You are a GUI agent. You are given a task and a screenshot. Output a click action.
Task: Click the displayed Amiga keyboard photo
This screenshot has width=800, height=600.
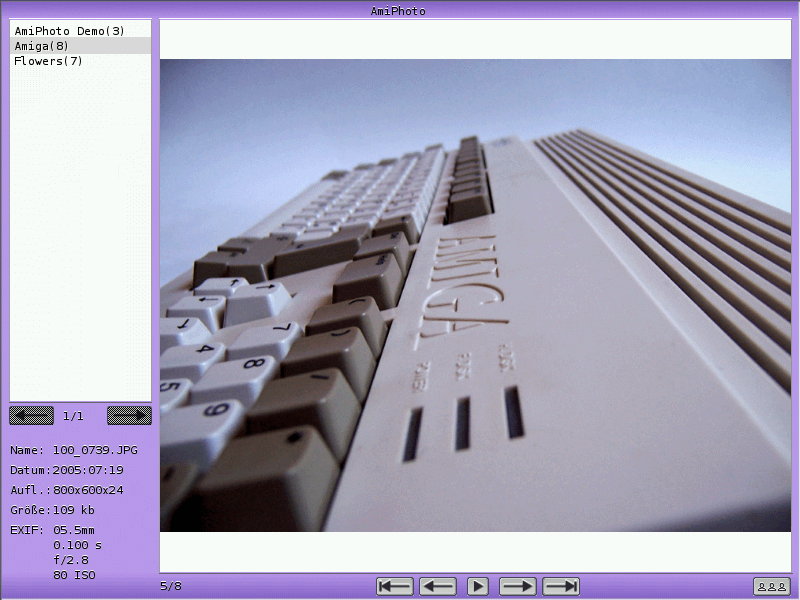coord(476,295)
